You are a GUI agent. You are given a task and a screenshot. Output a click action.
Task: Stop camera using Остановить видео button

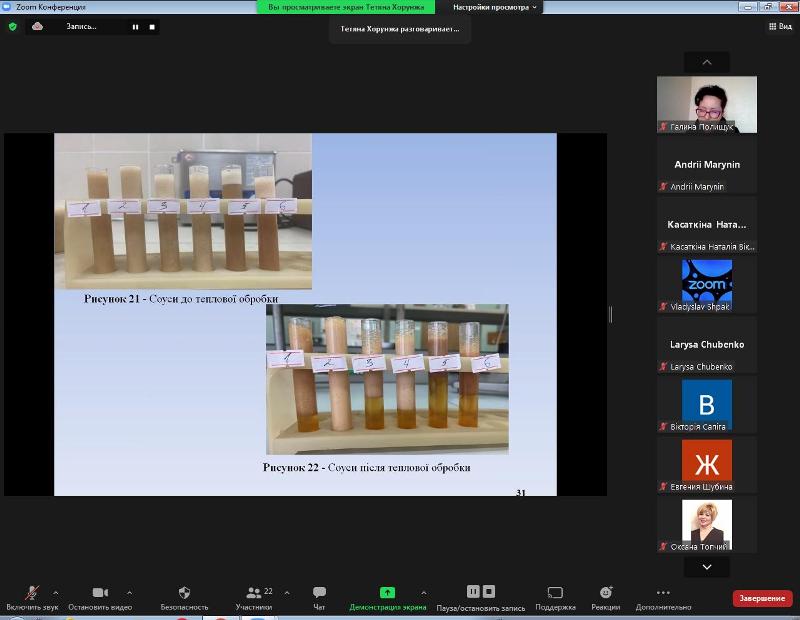pyautogui.click(x=100, y=593)
